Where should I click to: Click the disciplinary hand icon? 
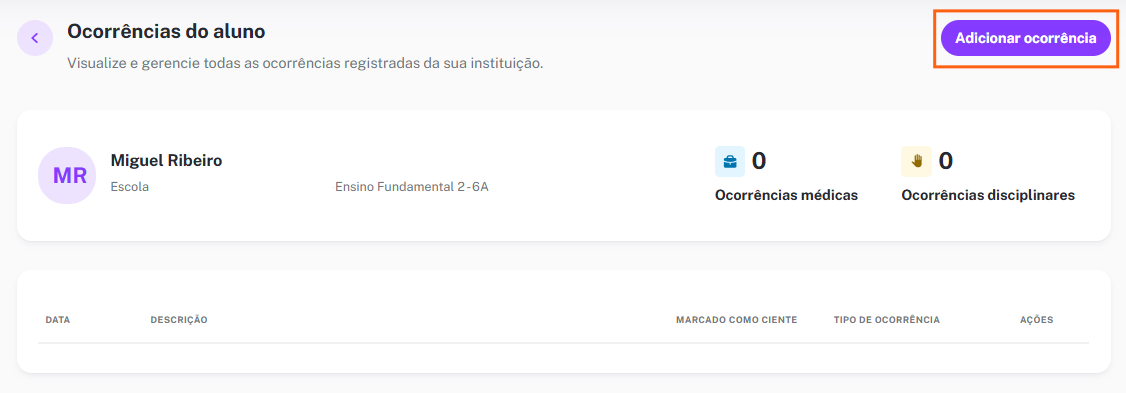(916, 162)
